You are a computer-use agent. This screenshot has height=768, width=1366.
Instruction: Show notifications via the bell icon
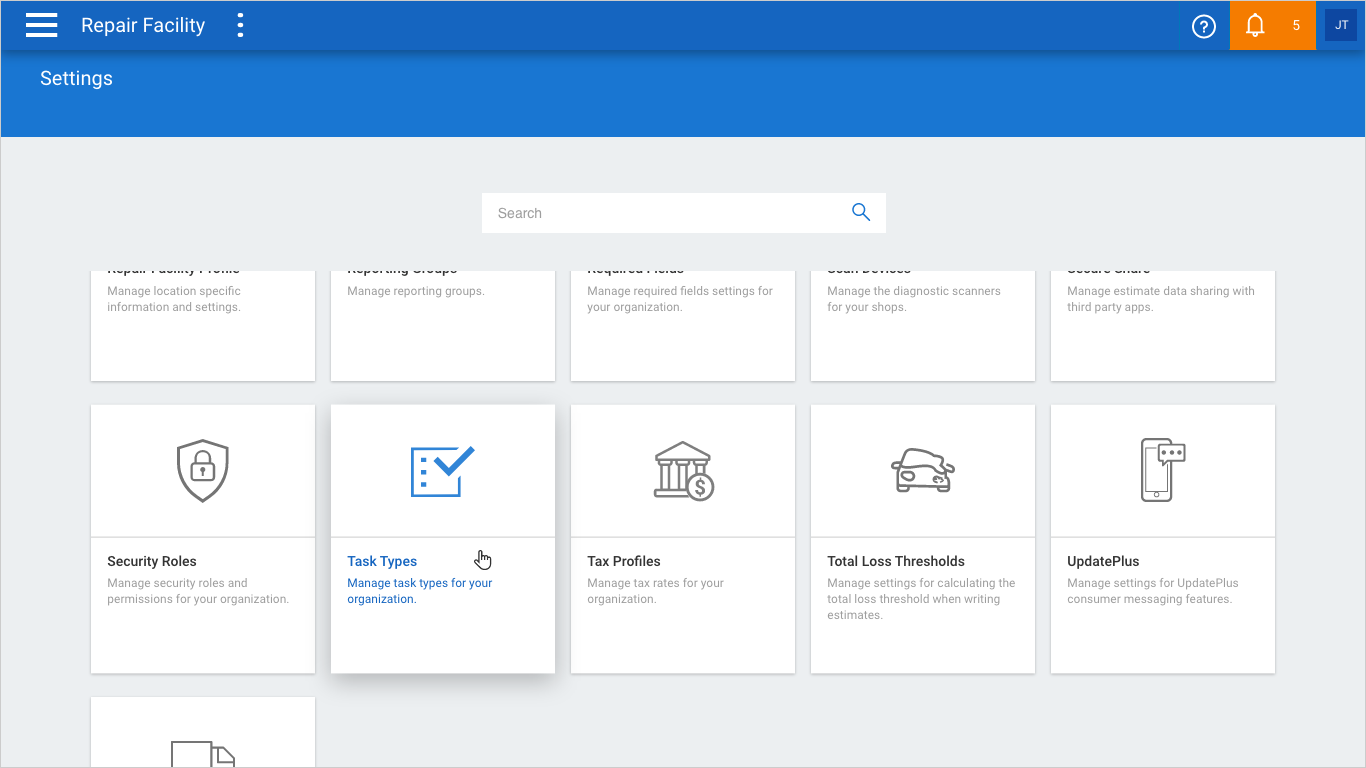1255,26
